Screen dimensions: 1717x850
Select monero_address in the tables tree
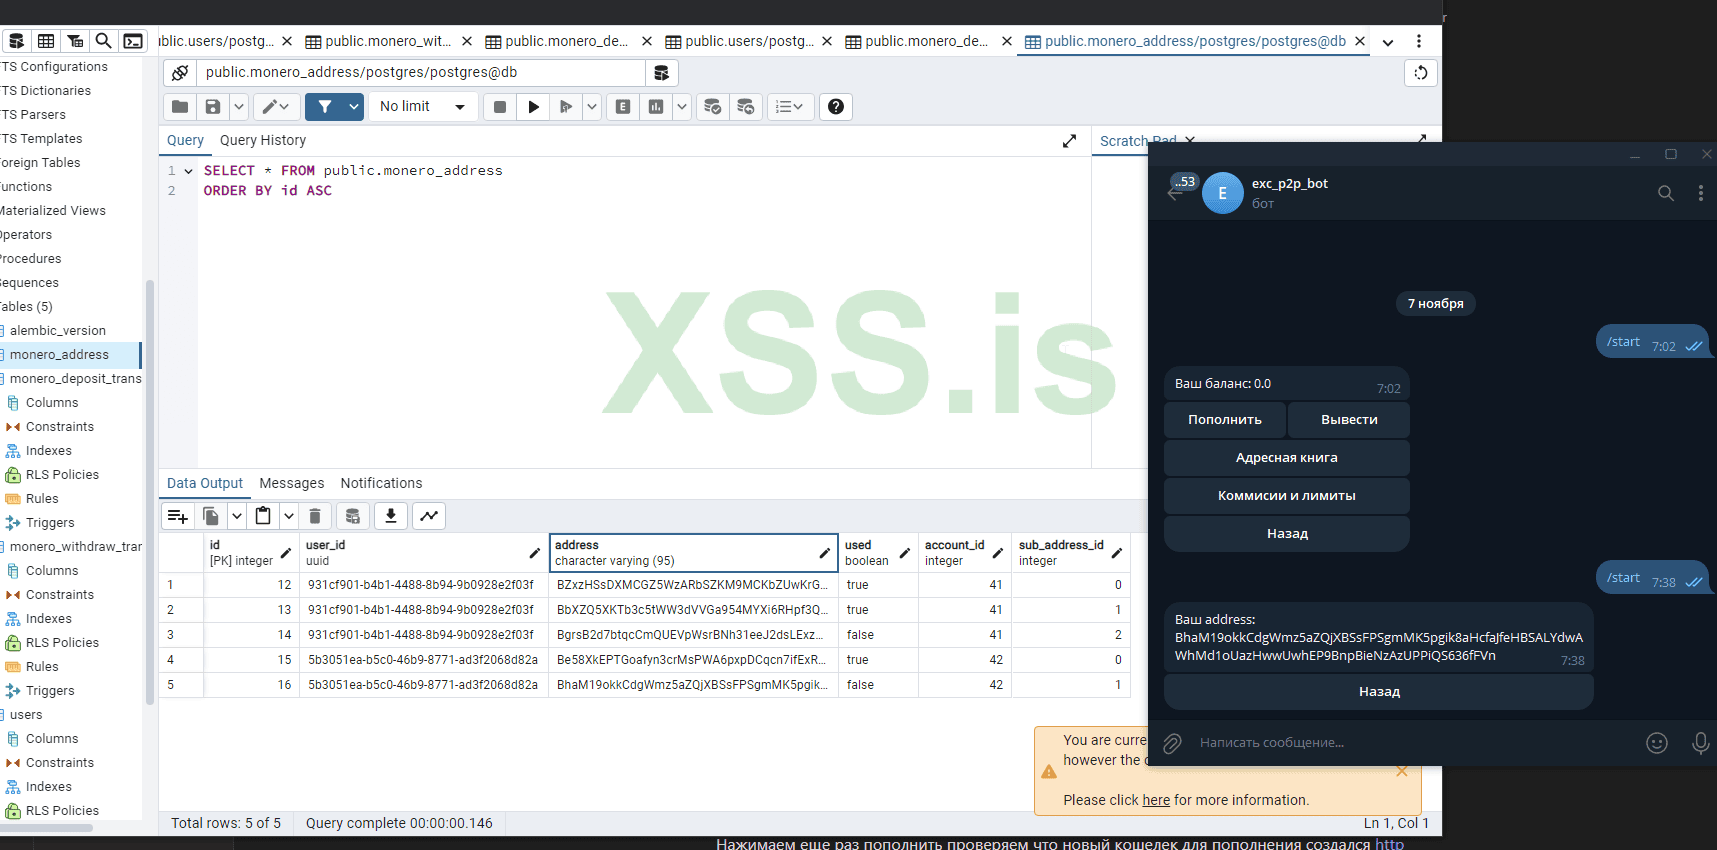coord(59,355)
